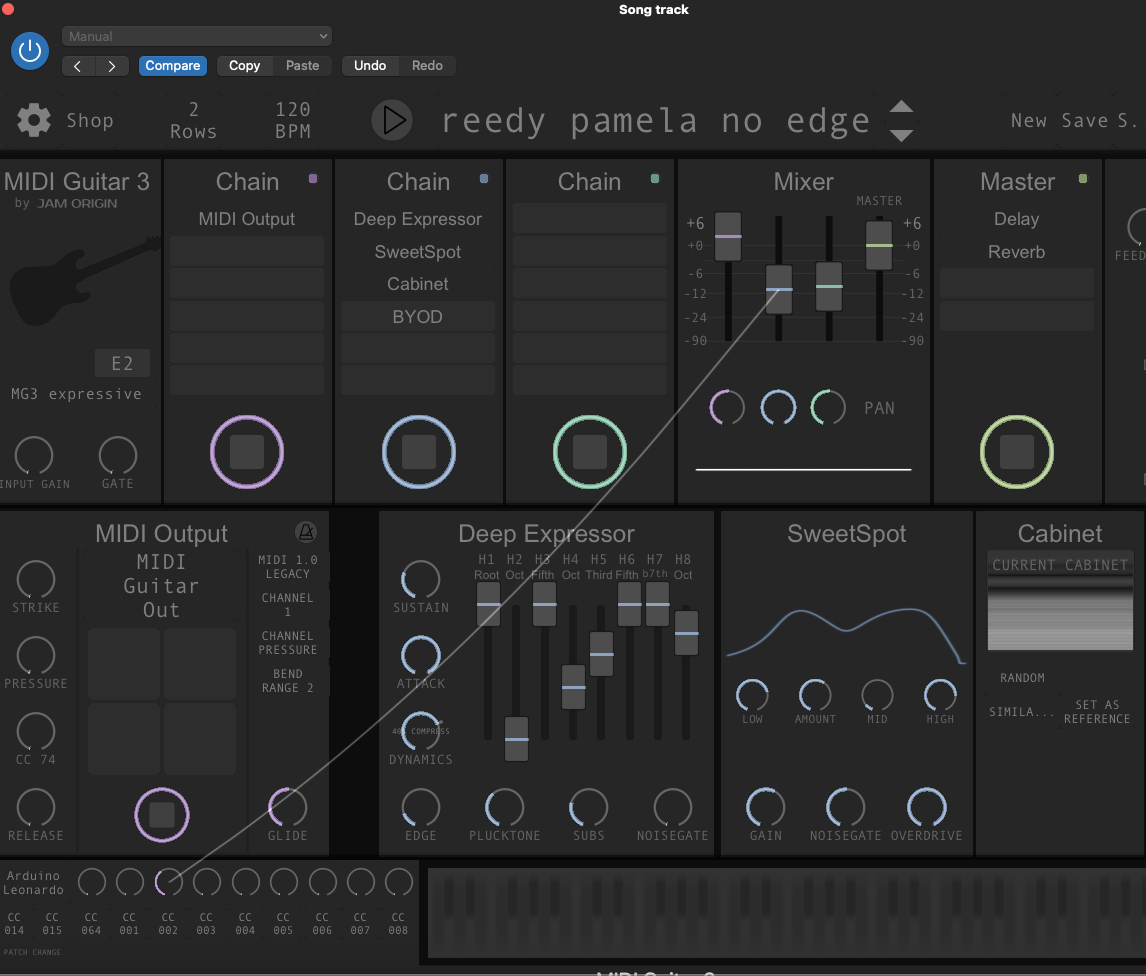Click the metronome icon in MIDI Output
Screen dimensions: 1146x976
coord(305,532)
